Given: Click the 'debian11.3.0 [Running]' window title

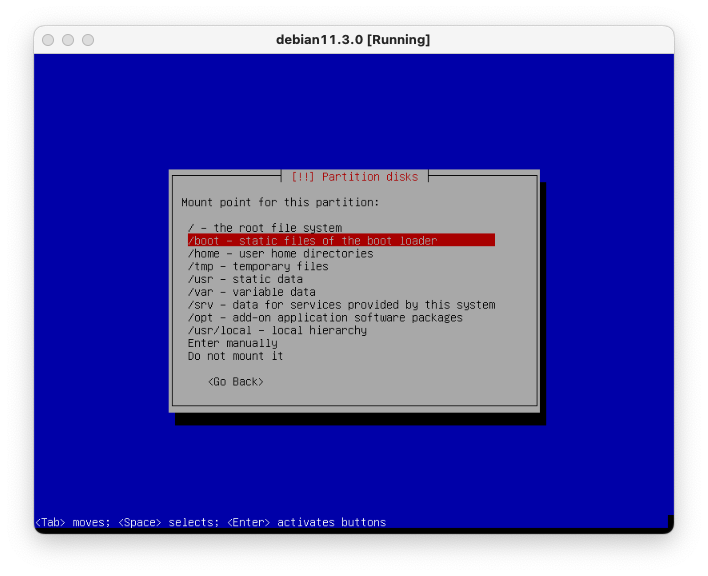Looking at the screenshot, I should (353, 40).
